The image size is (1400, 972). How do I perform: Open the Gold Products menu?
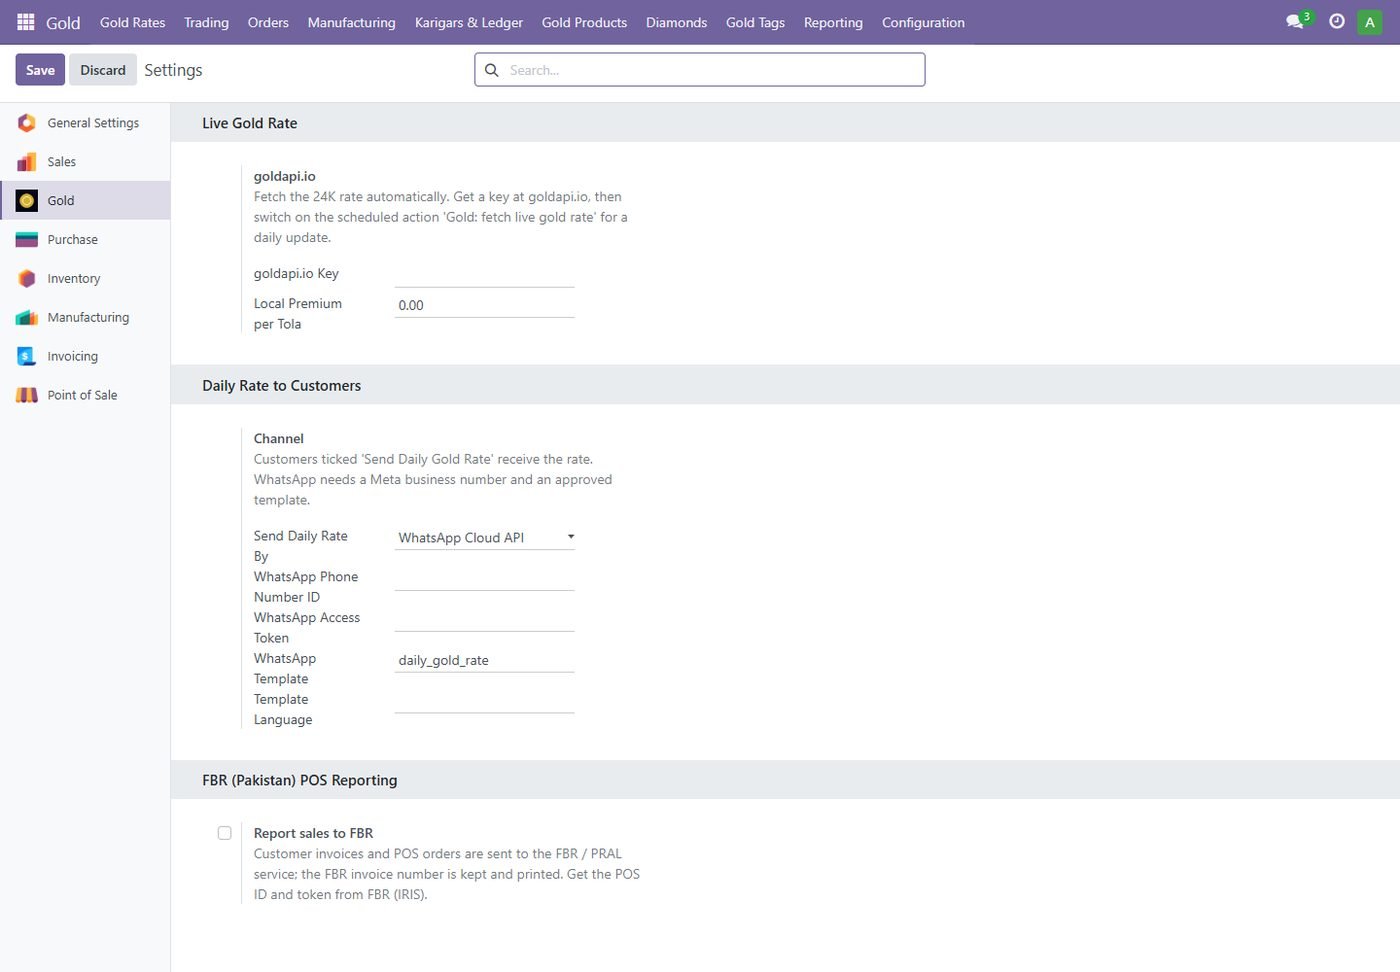tap(584, 22)
